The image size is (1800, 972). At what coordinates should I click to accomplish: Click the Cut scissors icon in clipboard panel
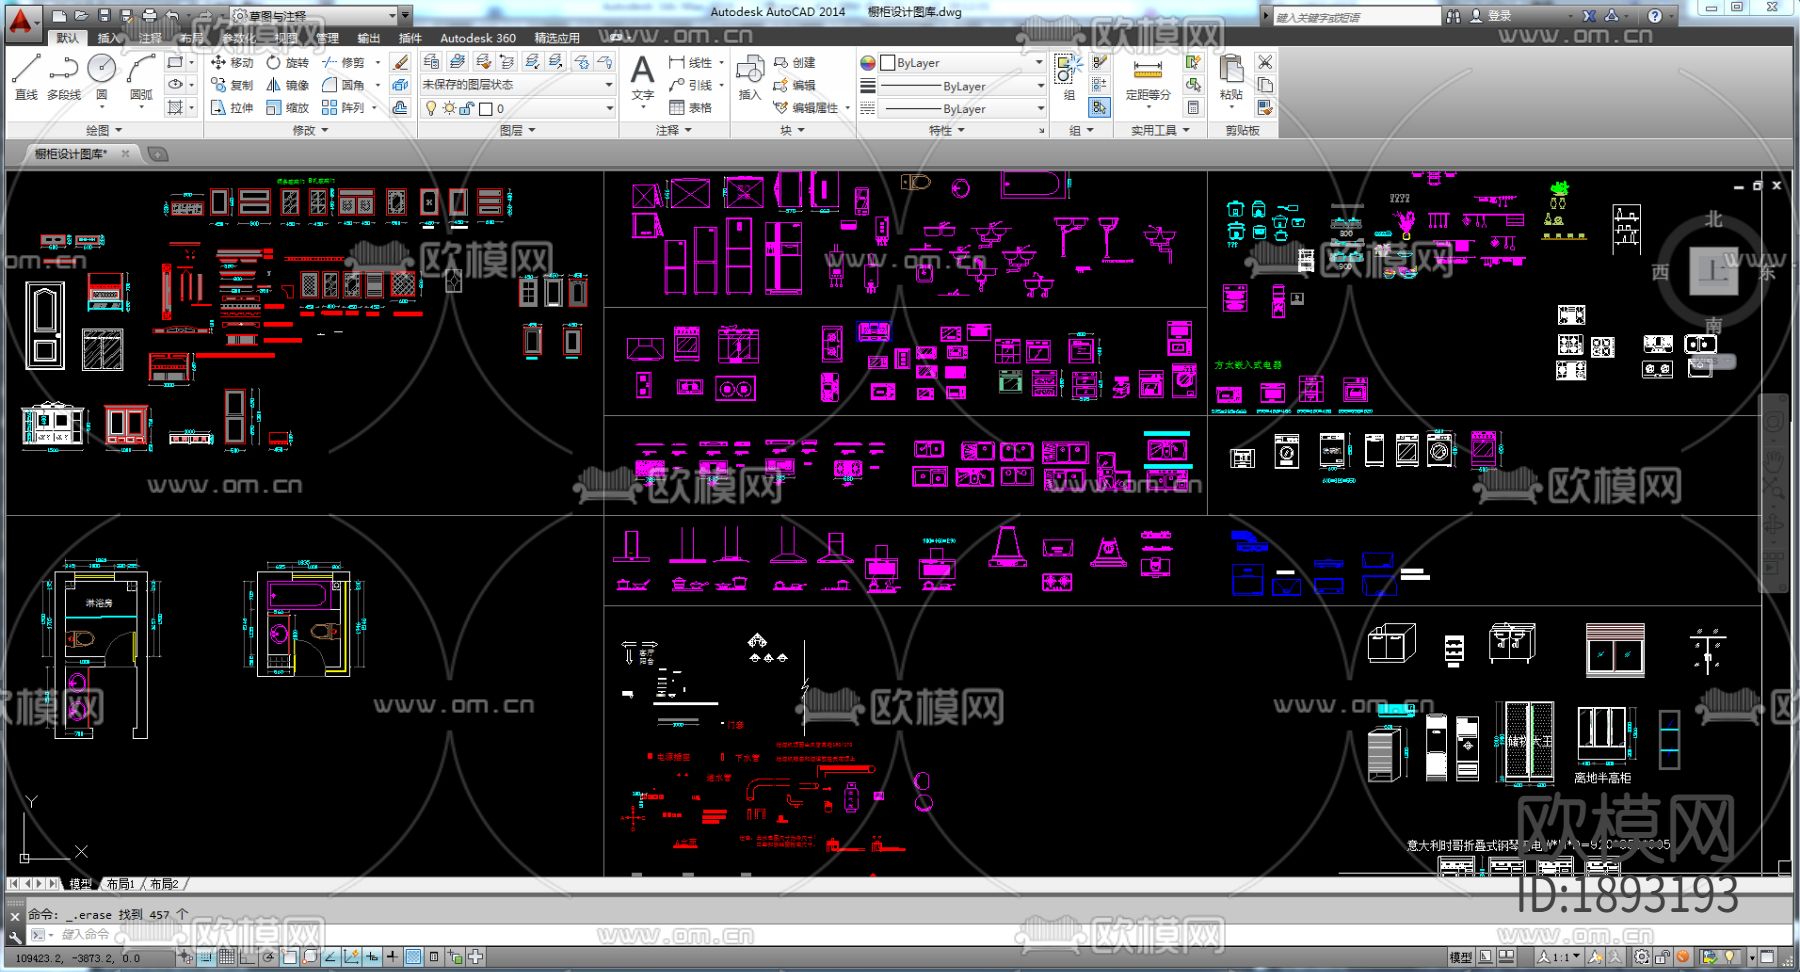1265,62
